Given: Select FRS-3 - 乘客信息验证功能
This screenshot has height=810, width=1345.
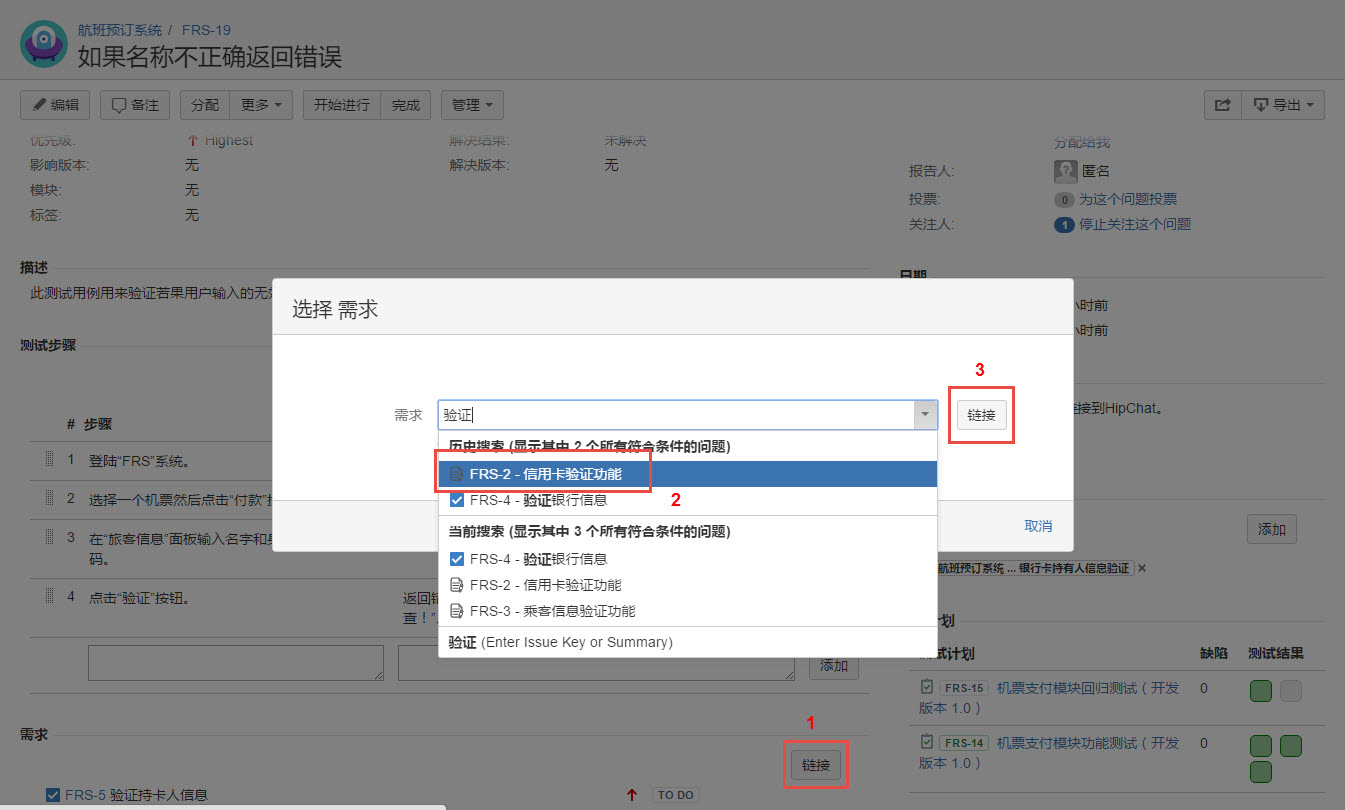Looking at the screenshot, I should [x=688, y=611].
